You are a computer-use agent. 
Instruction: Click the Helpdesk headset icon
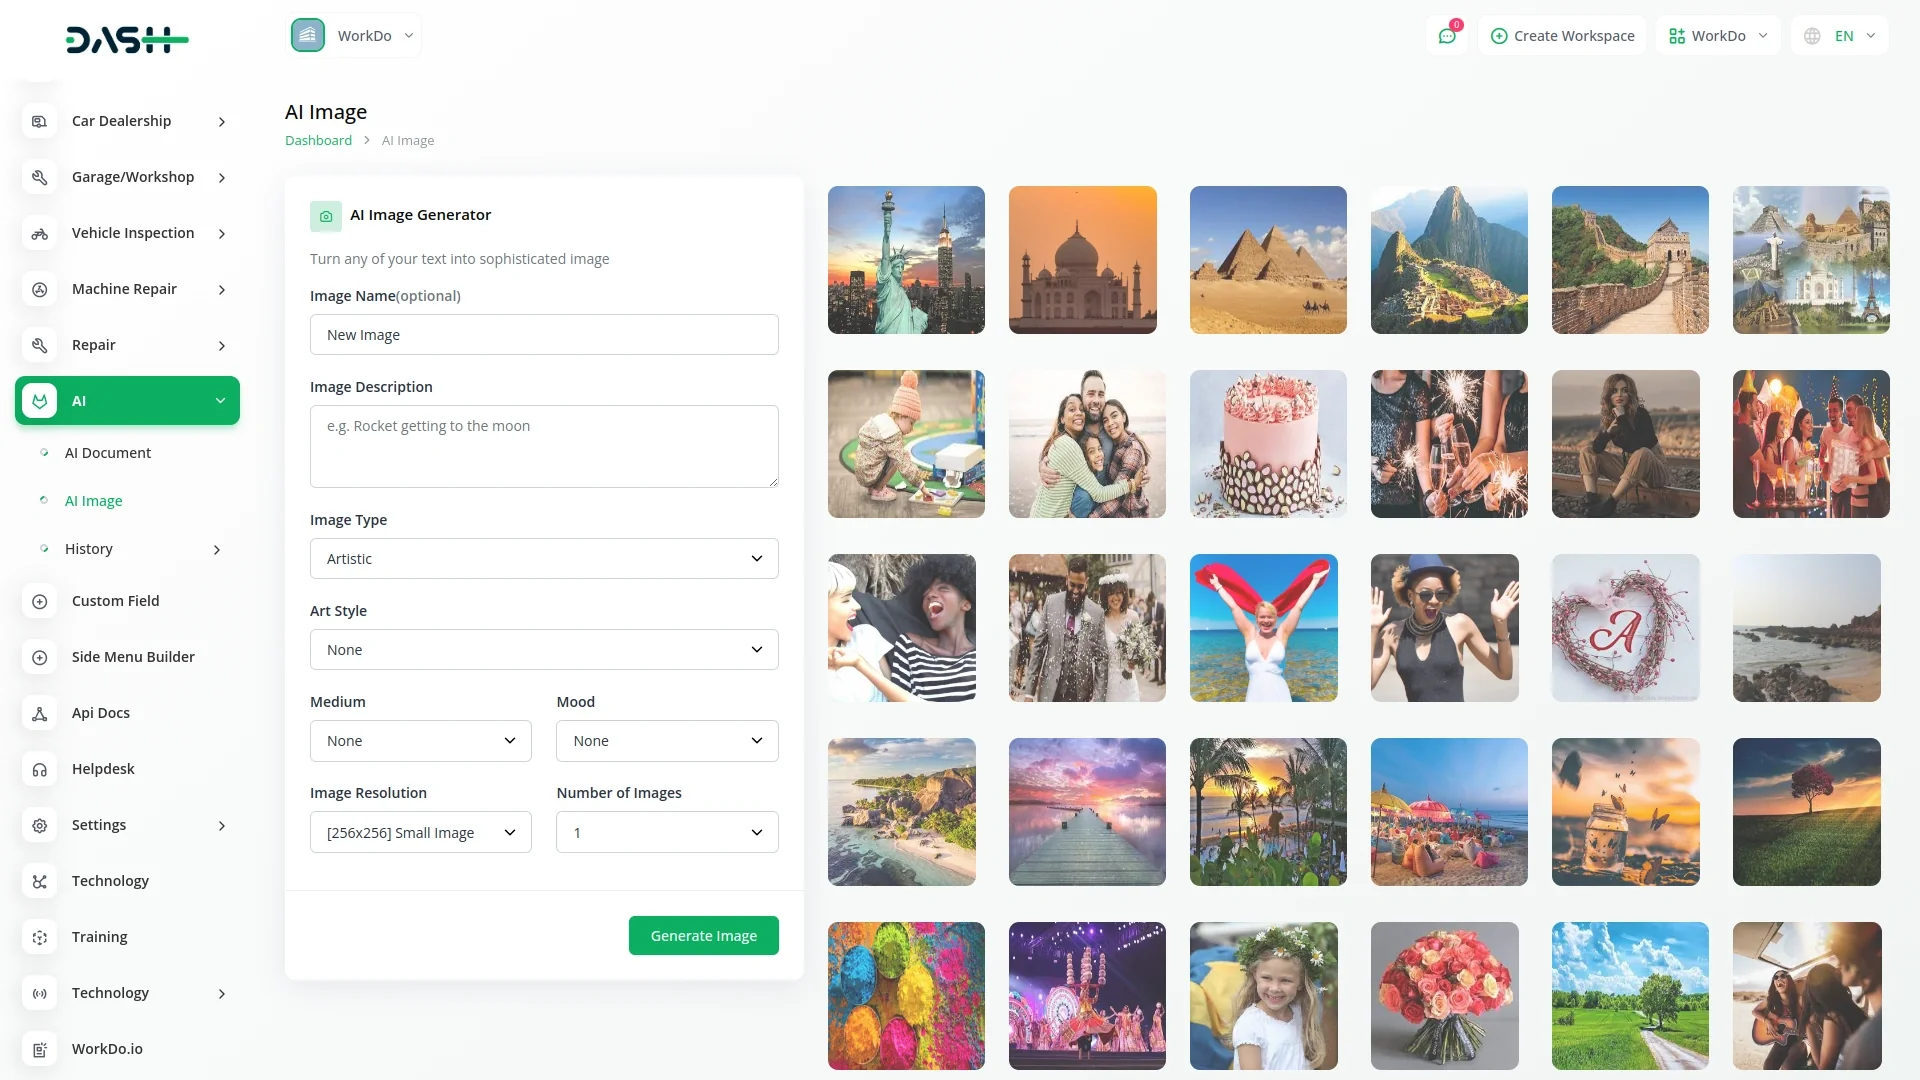point(40,769)
